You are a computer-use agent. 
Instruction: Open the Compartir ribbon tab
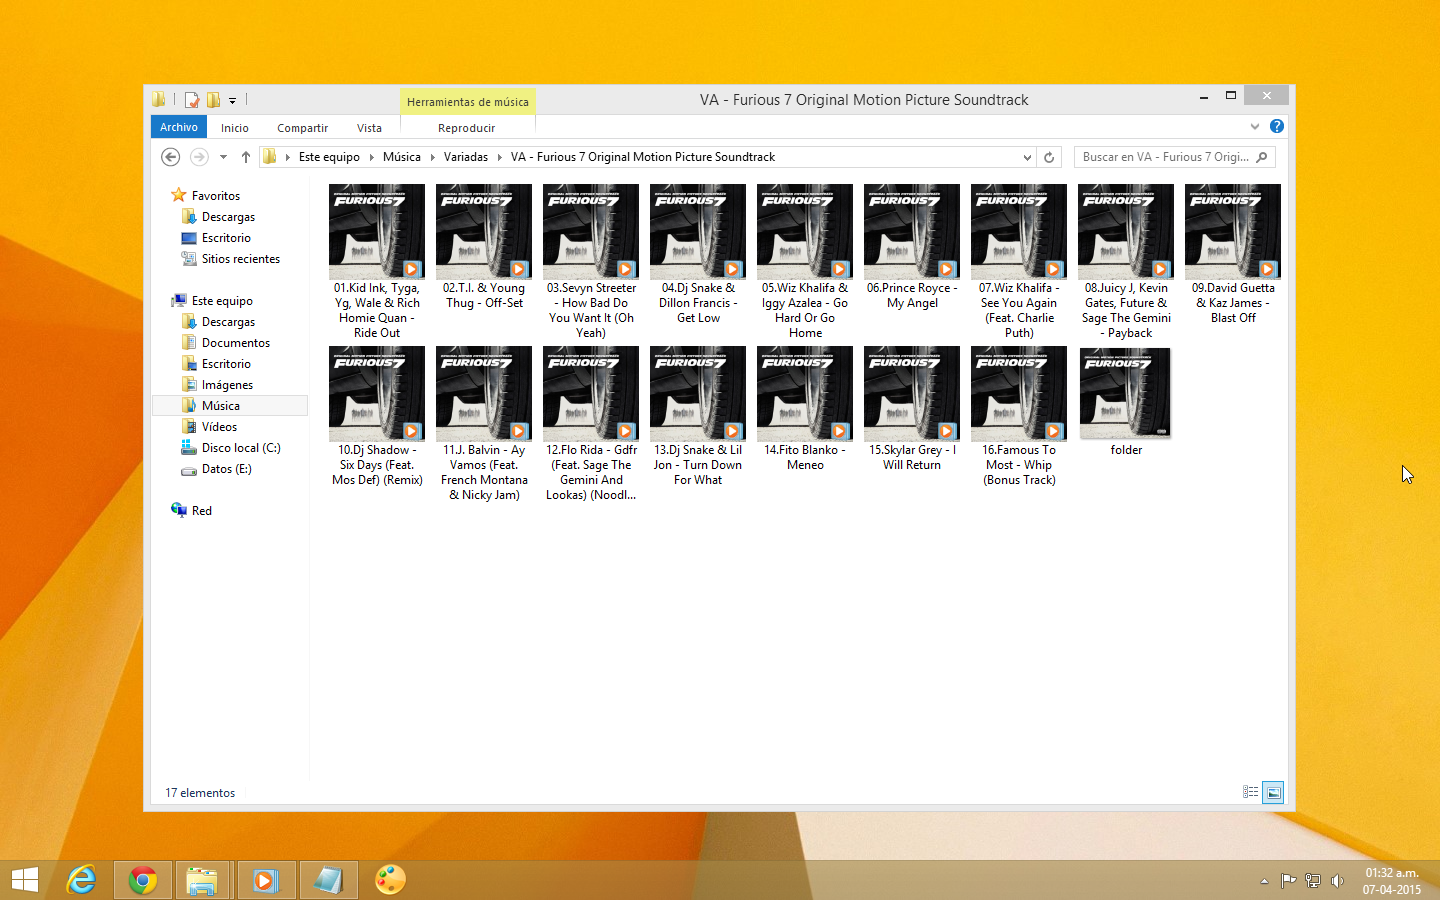pos(302,128)
